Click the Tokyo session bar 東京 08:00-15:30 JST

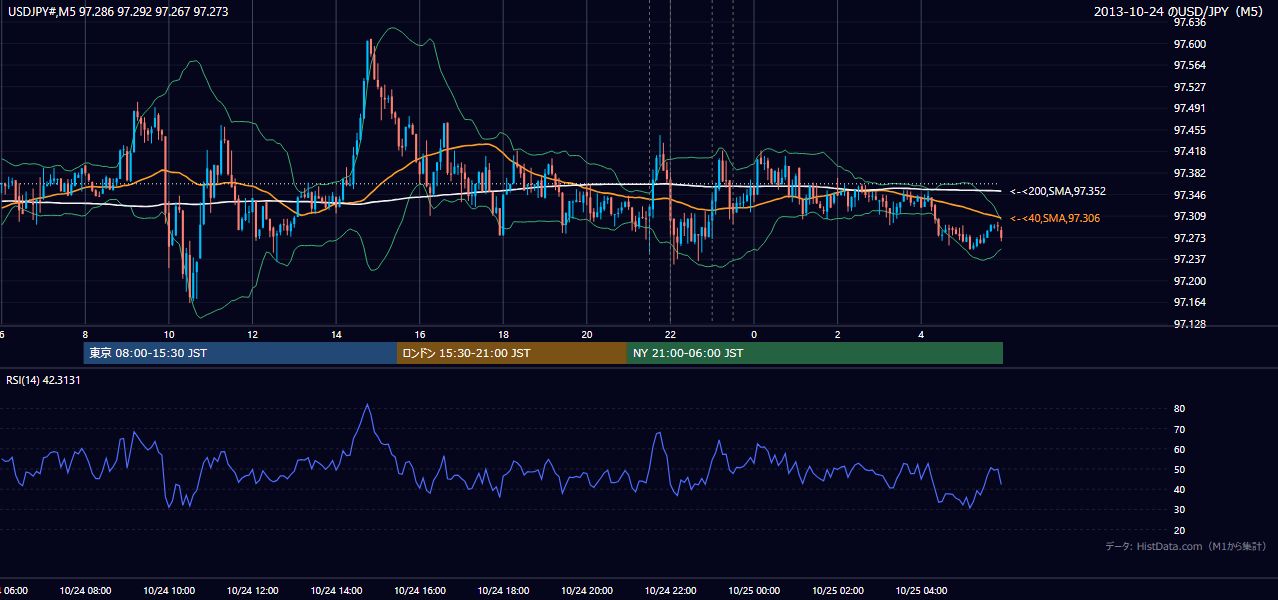[240, 353]
